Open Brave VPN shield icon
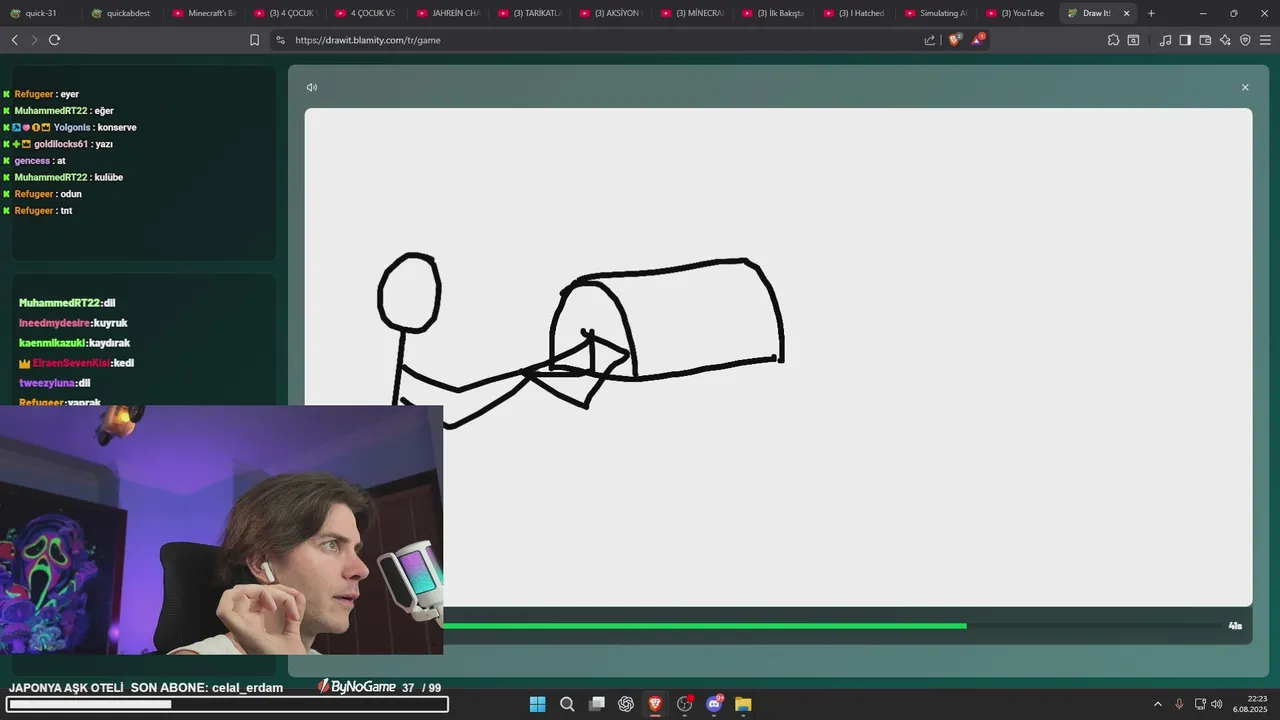1280x720 pixels. (x=1245, y=40)
